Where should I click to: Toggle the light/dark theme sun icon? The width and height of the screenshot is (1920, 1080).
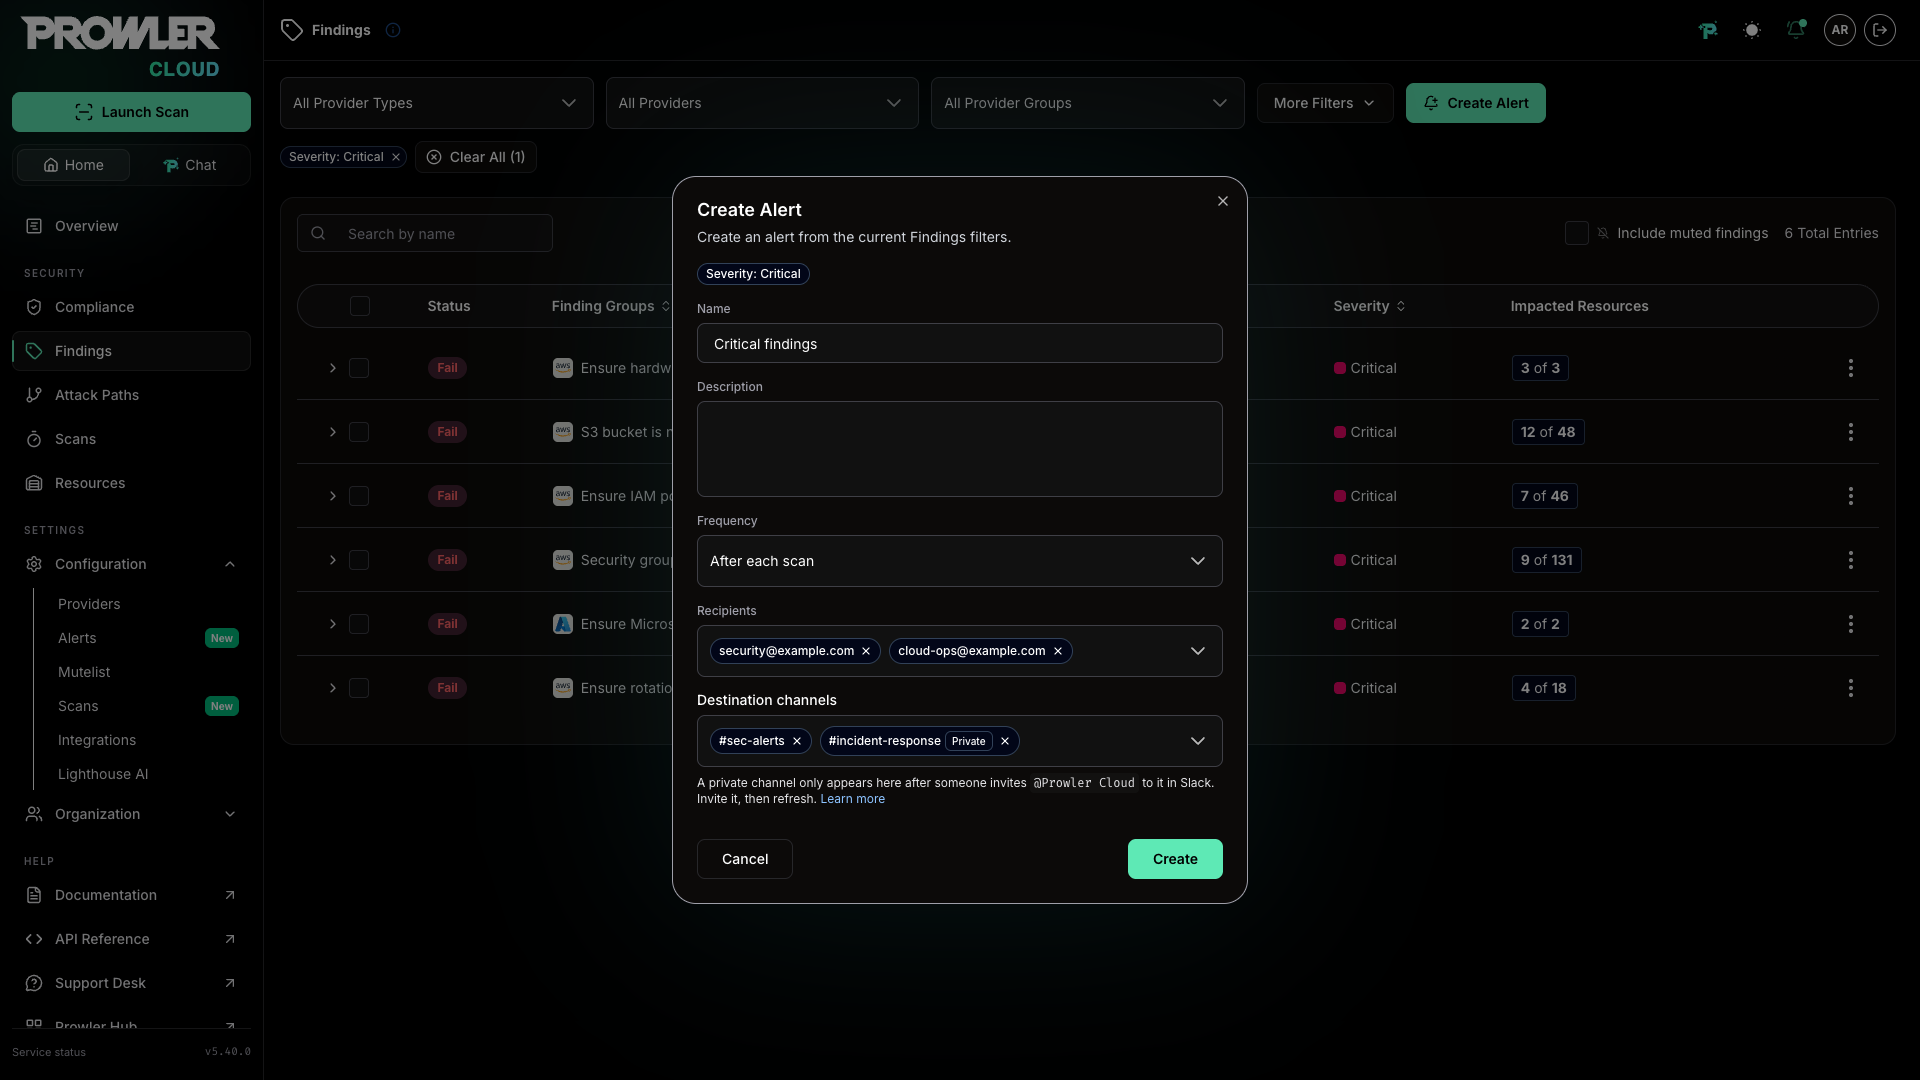[x=1752, y=30]
